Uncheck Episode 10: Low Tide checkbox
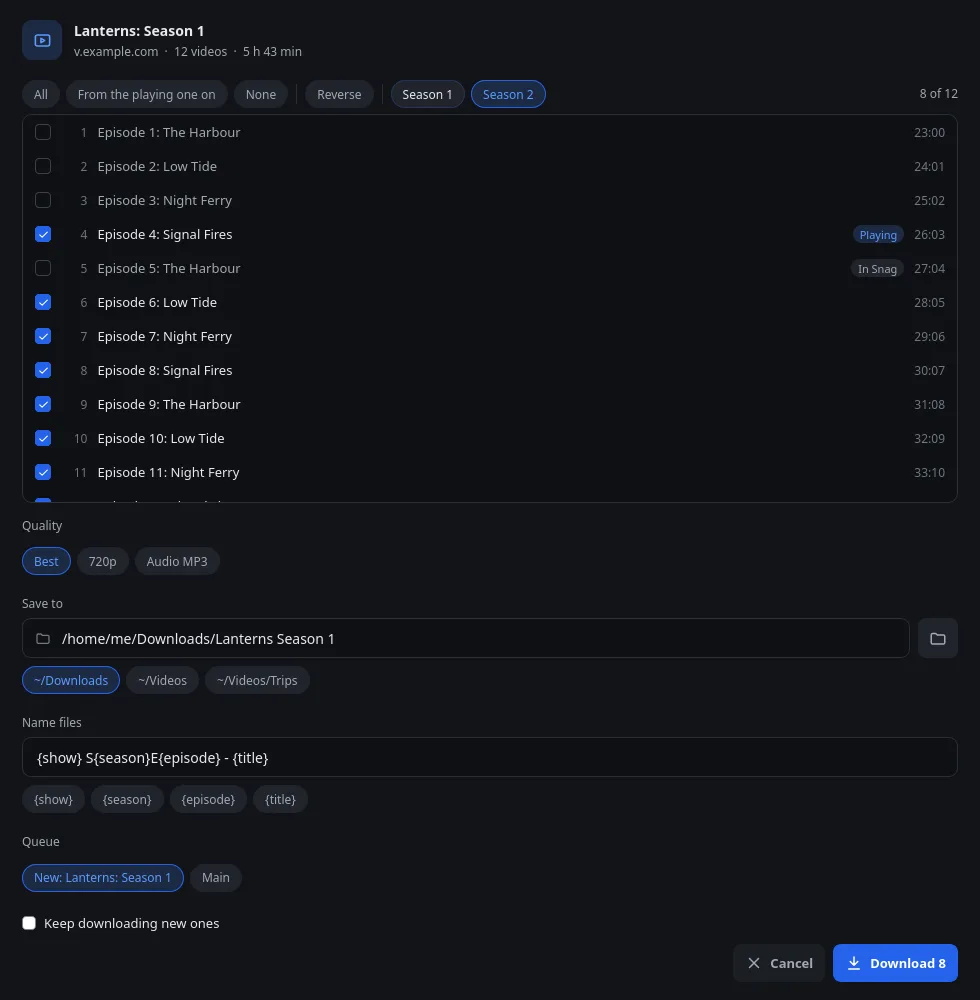 pos(43,438)
